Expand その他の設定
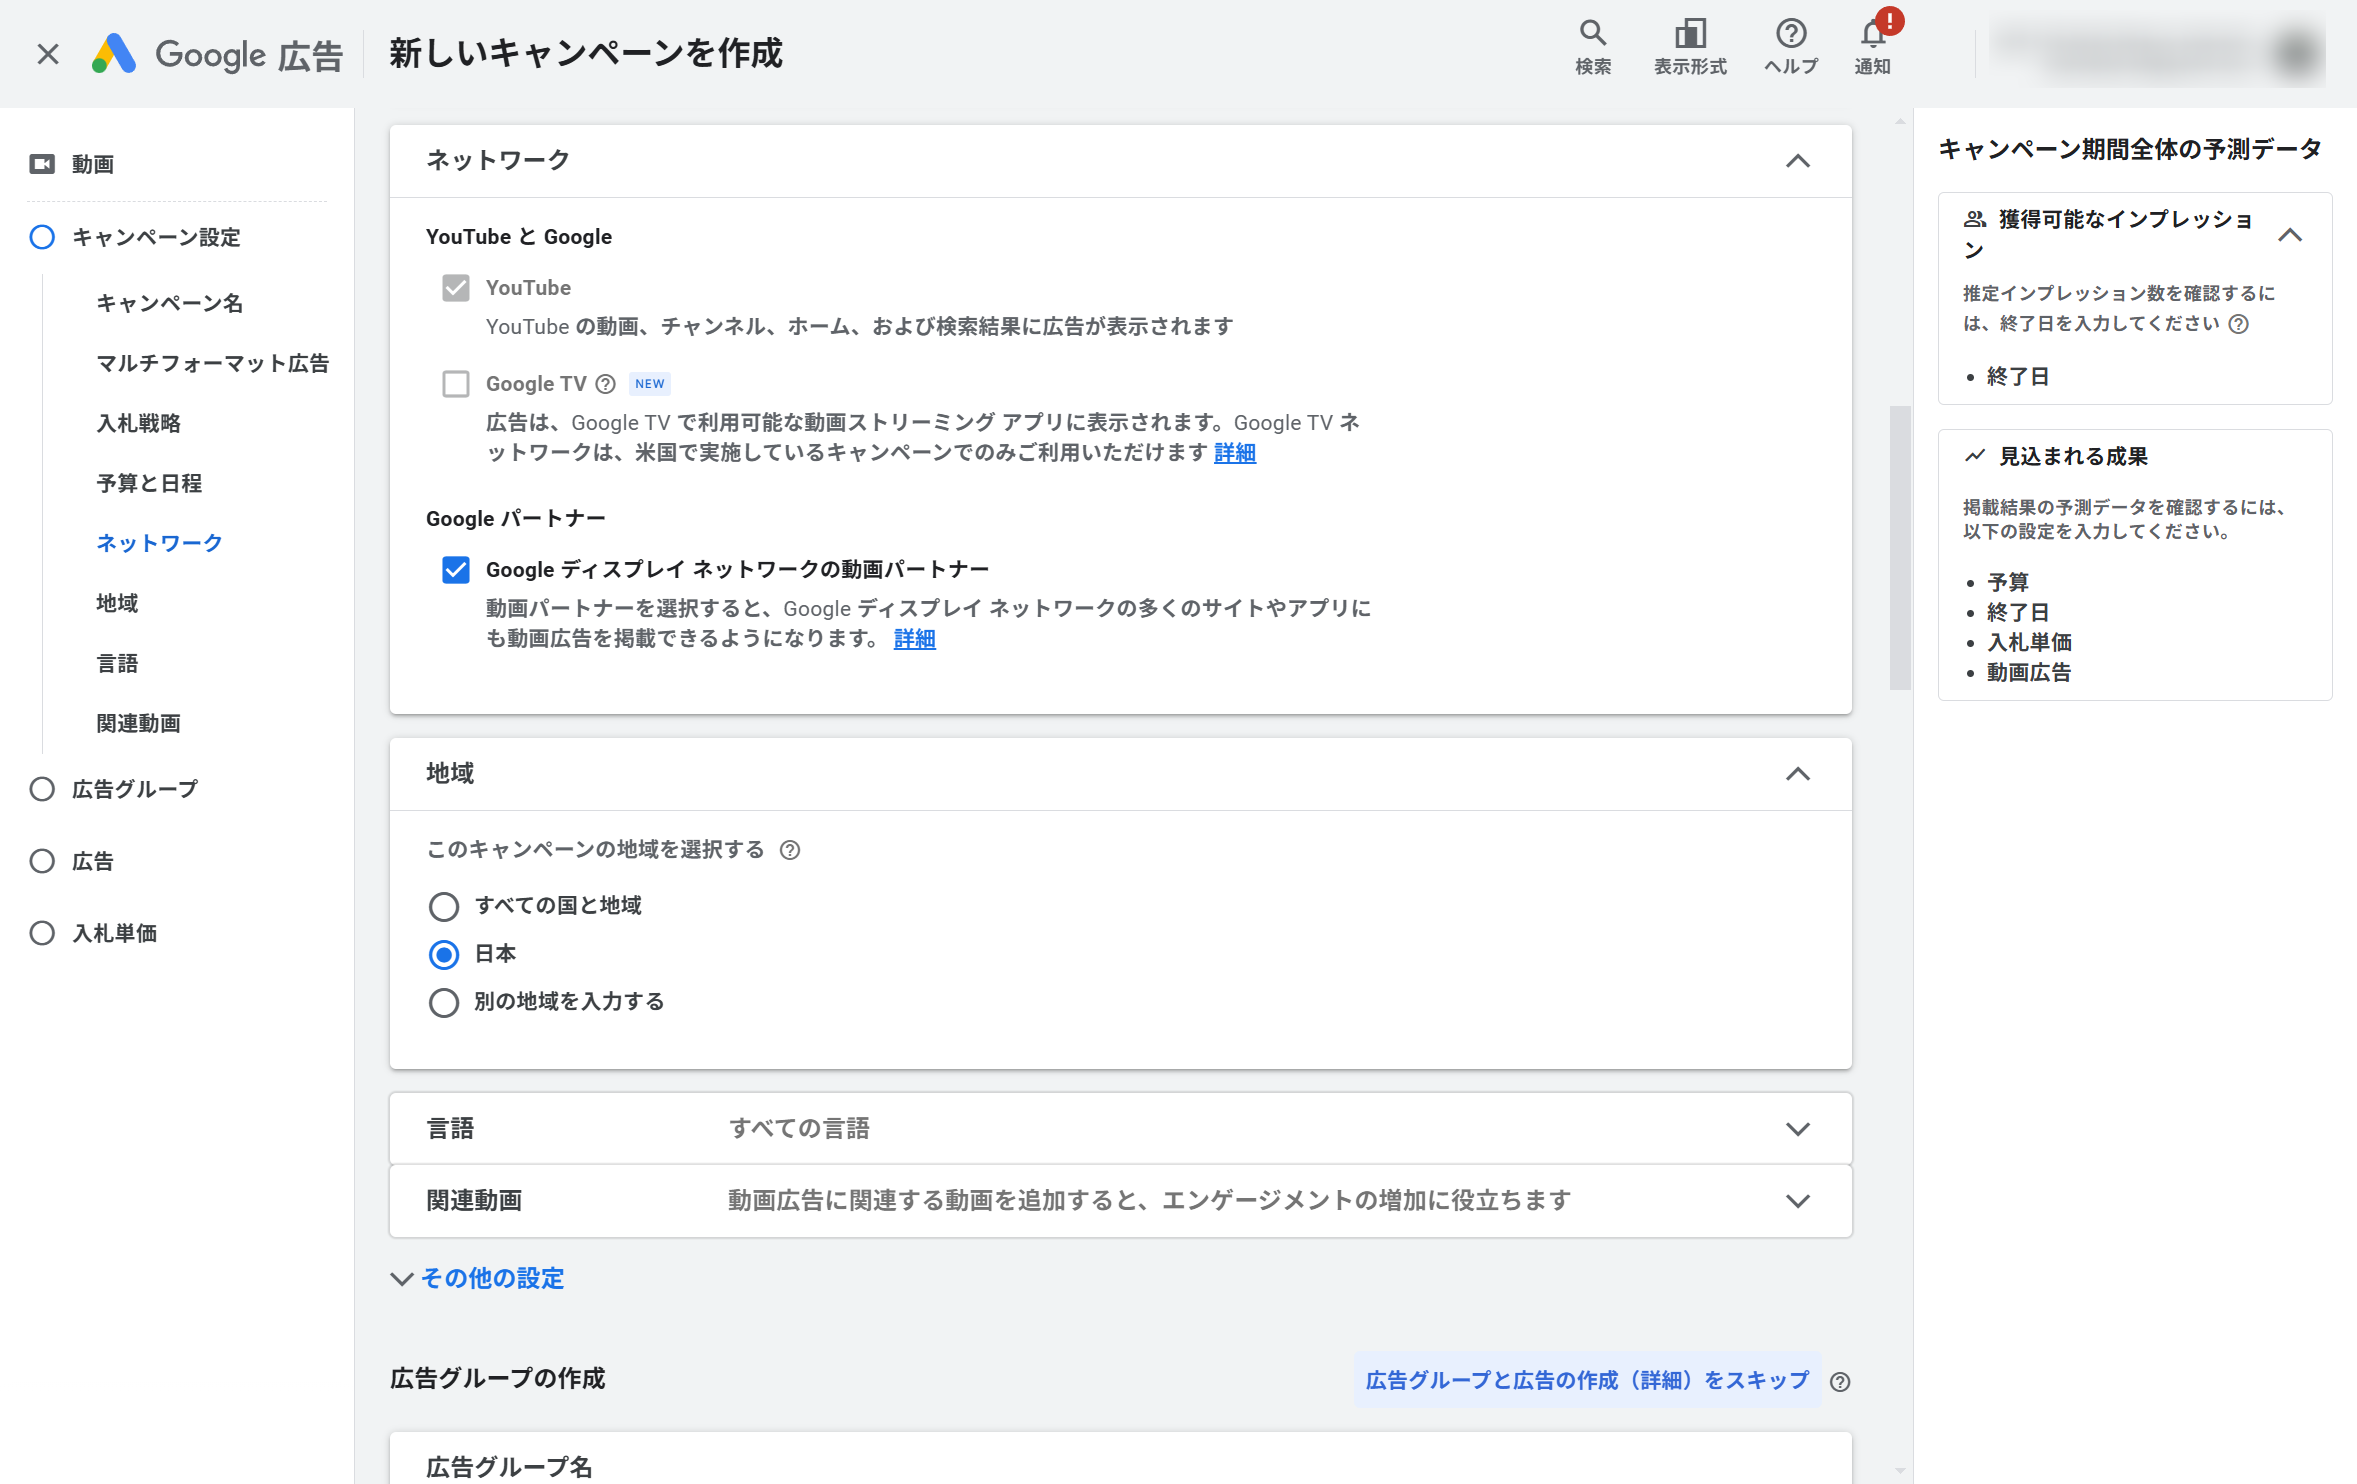Viewport: 2357px width, 1484px height. (x=478, y=1279)
